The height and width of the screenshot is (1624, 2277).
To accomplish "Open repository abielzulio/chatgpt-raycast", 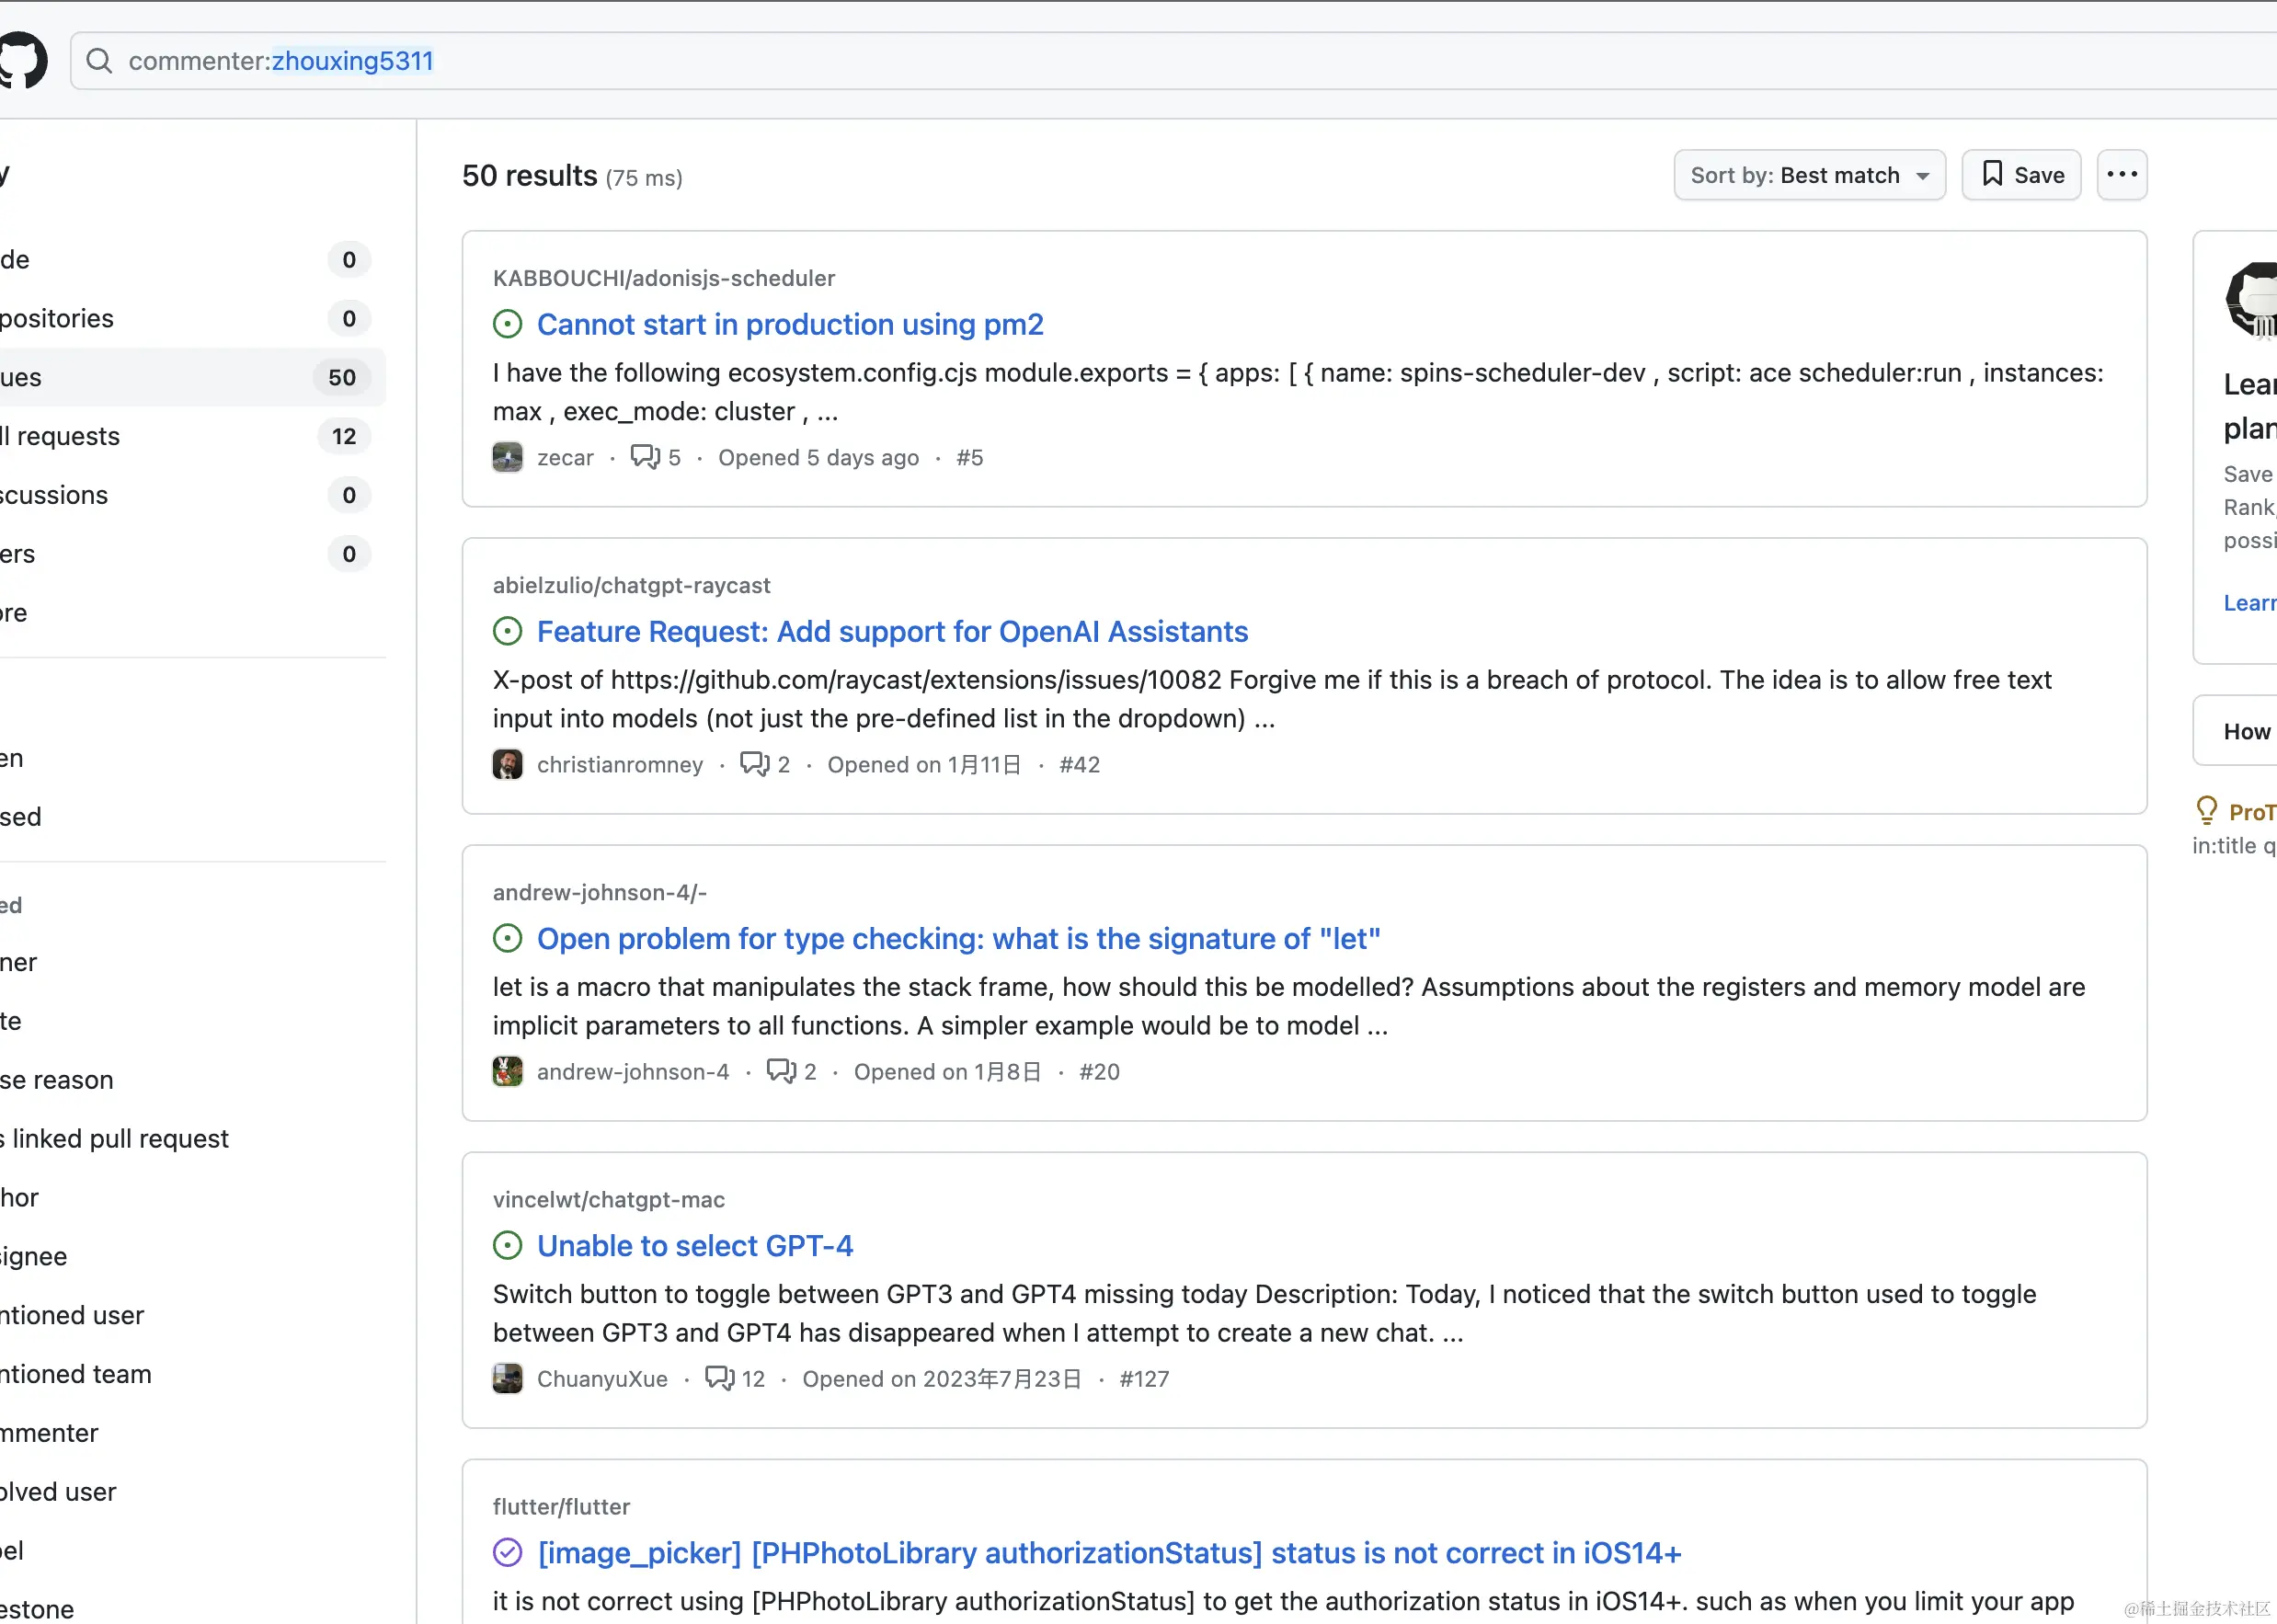I will point(632,585).
